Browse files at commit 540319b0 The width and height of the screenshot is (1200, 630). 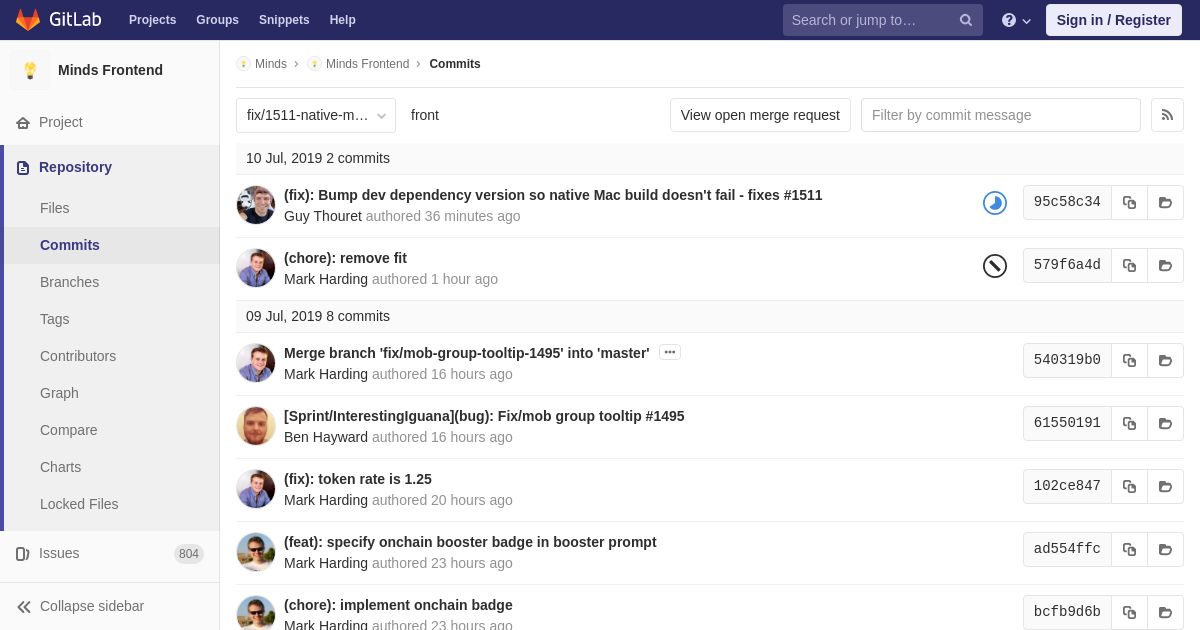1165,360
